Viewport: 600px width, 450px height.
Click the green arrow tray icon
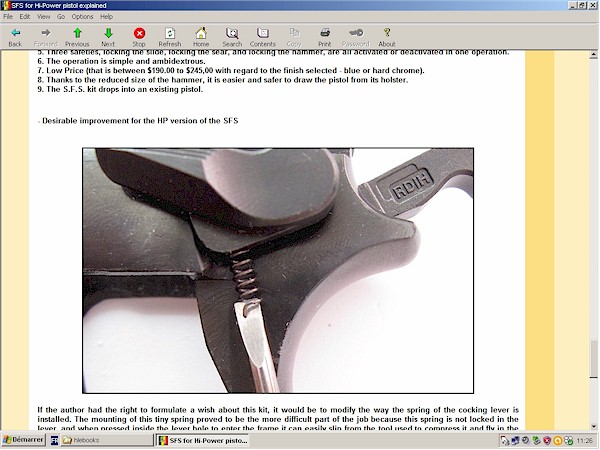[x=536, y=441]
